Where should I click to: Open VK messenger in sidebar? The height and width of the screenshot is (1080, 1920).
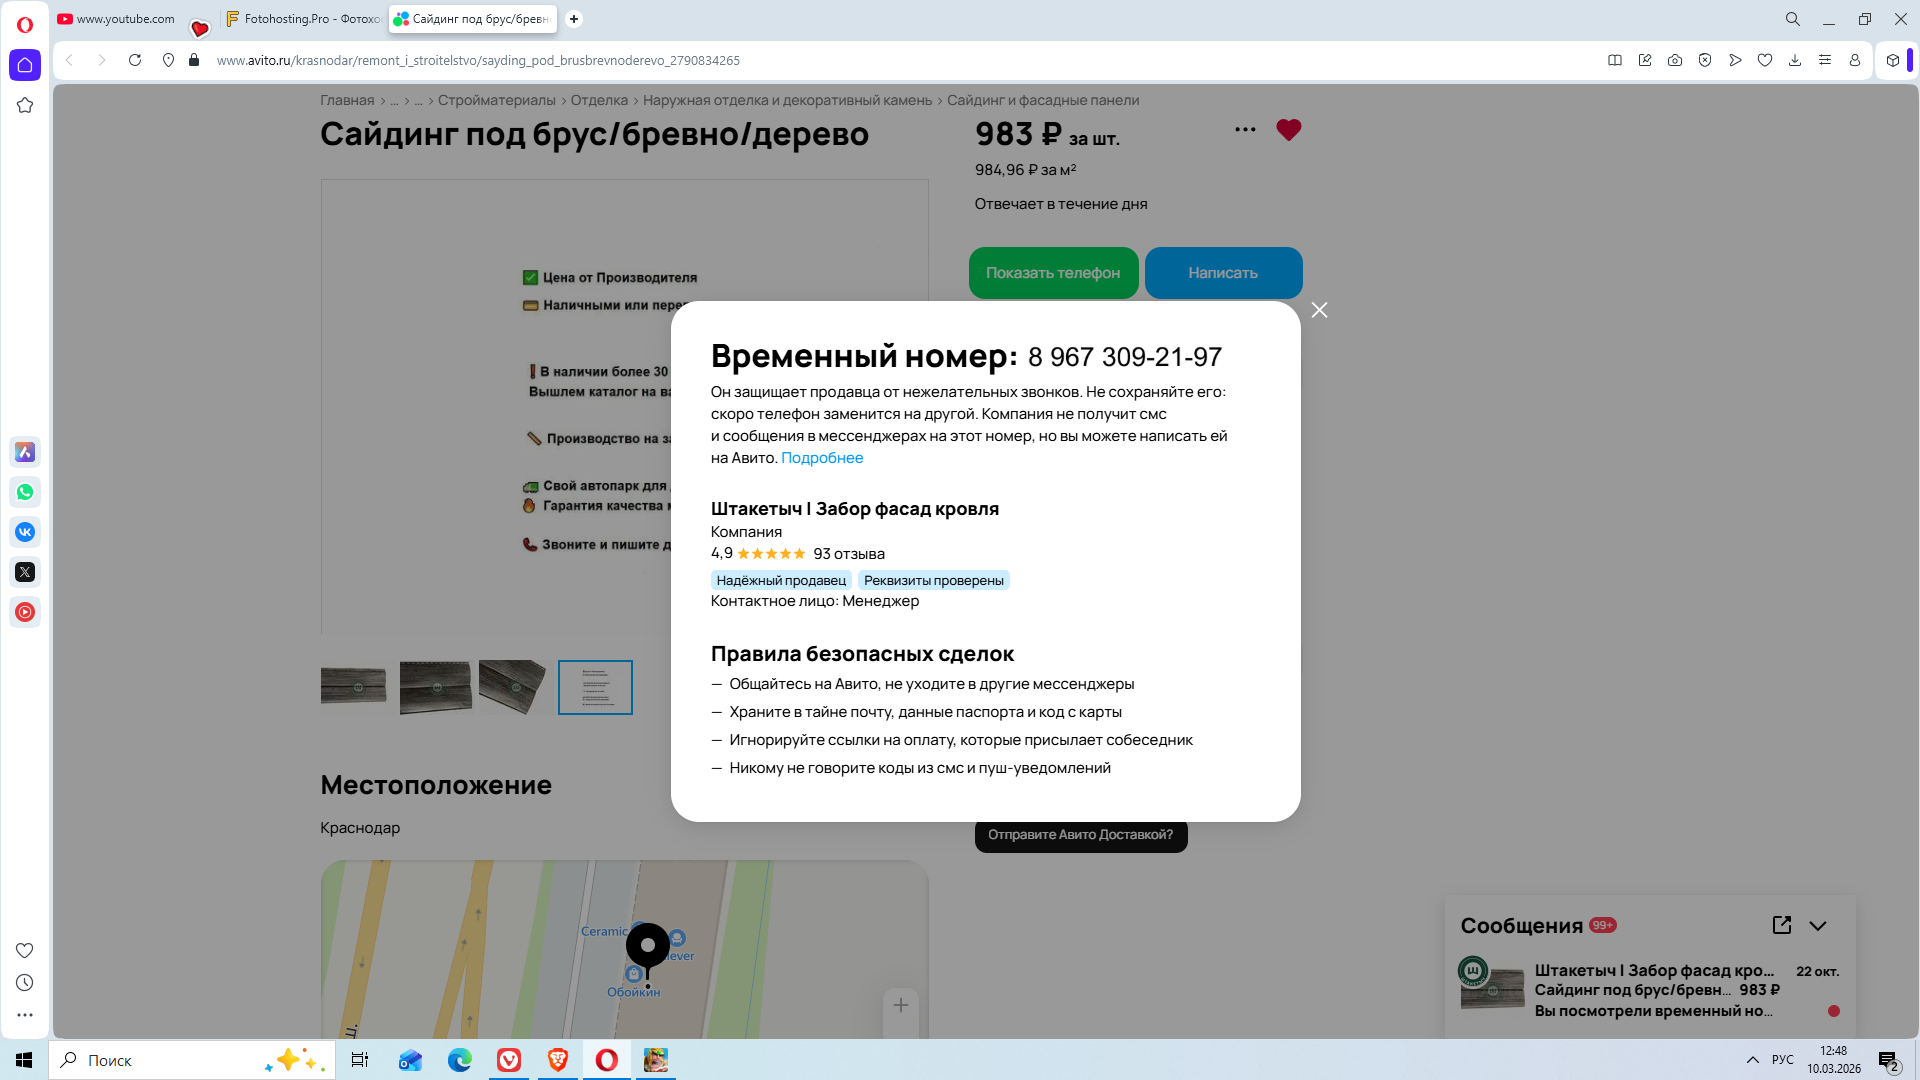[25, 532]
